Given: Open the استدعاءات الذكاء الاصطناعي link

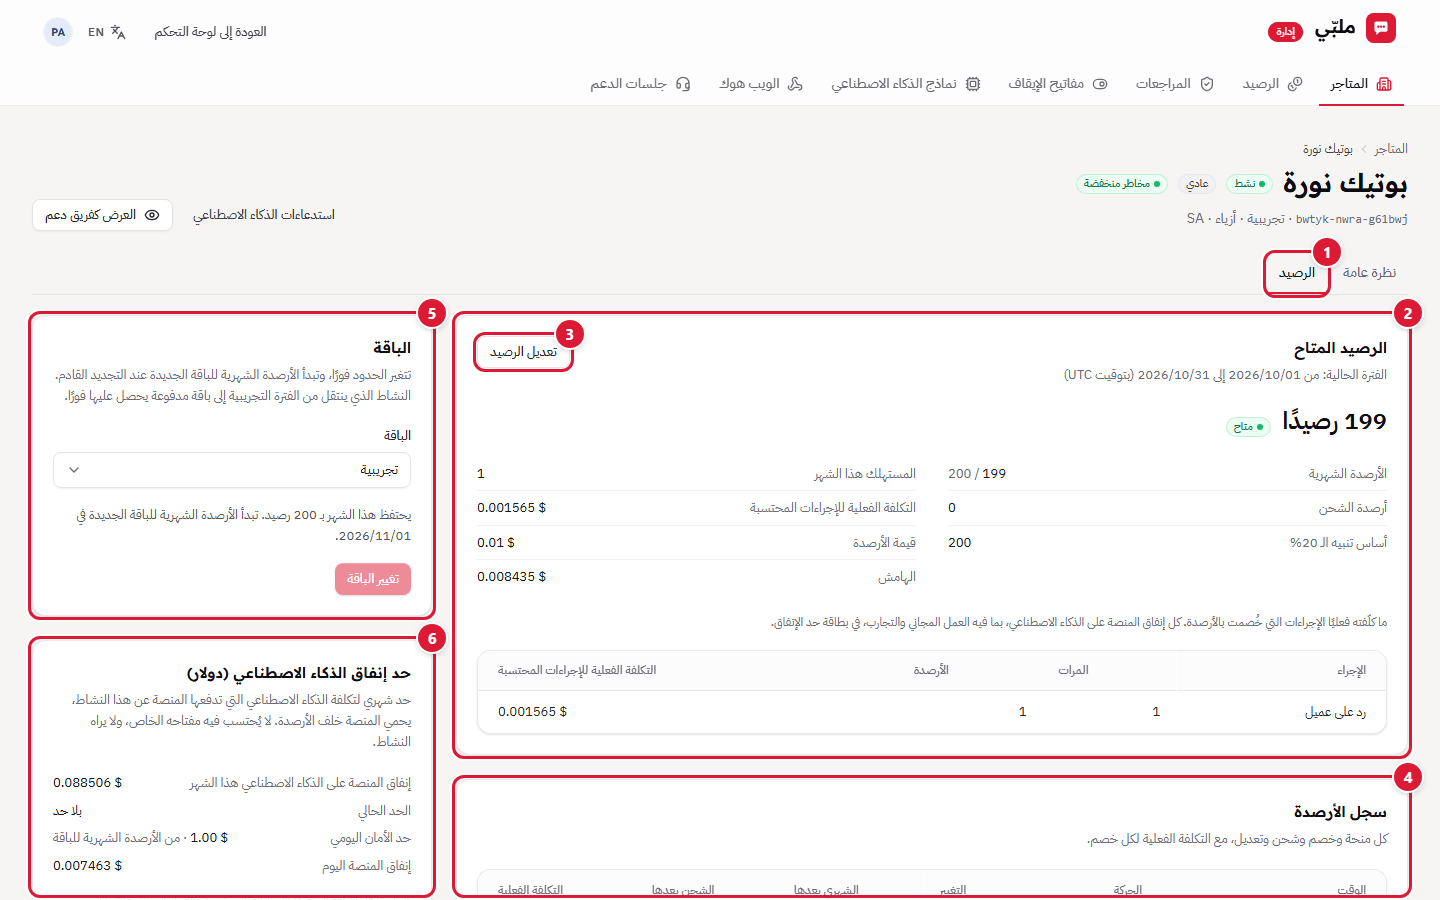Looking at the screenshot, I should coord(264,215).
